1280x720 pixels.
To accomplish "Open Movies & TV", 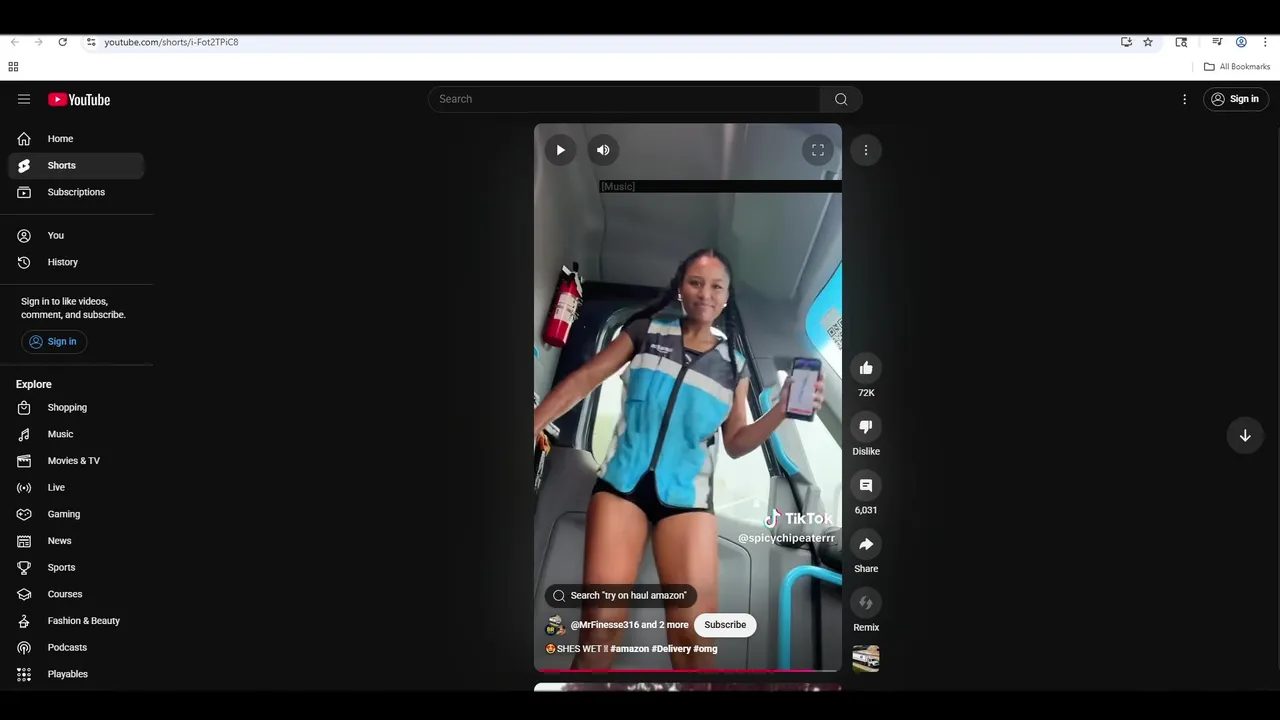I will [x=76, y=461].
